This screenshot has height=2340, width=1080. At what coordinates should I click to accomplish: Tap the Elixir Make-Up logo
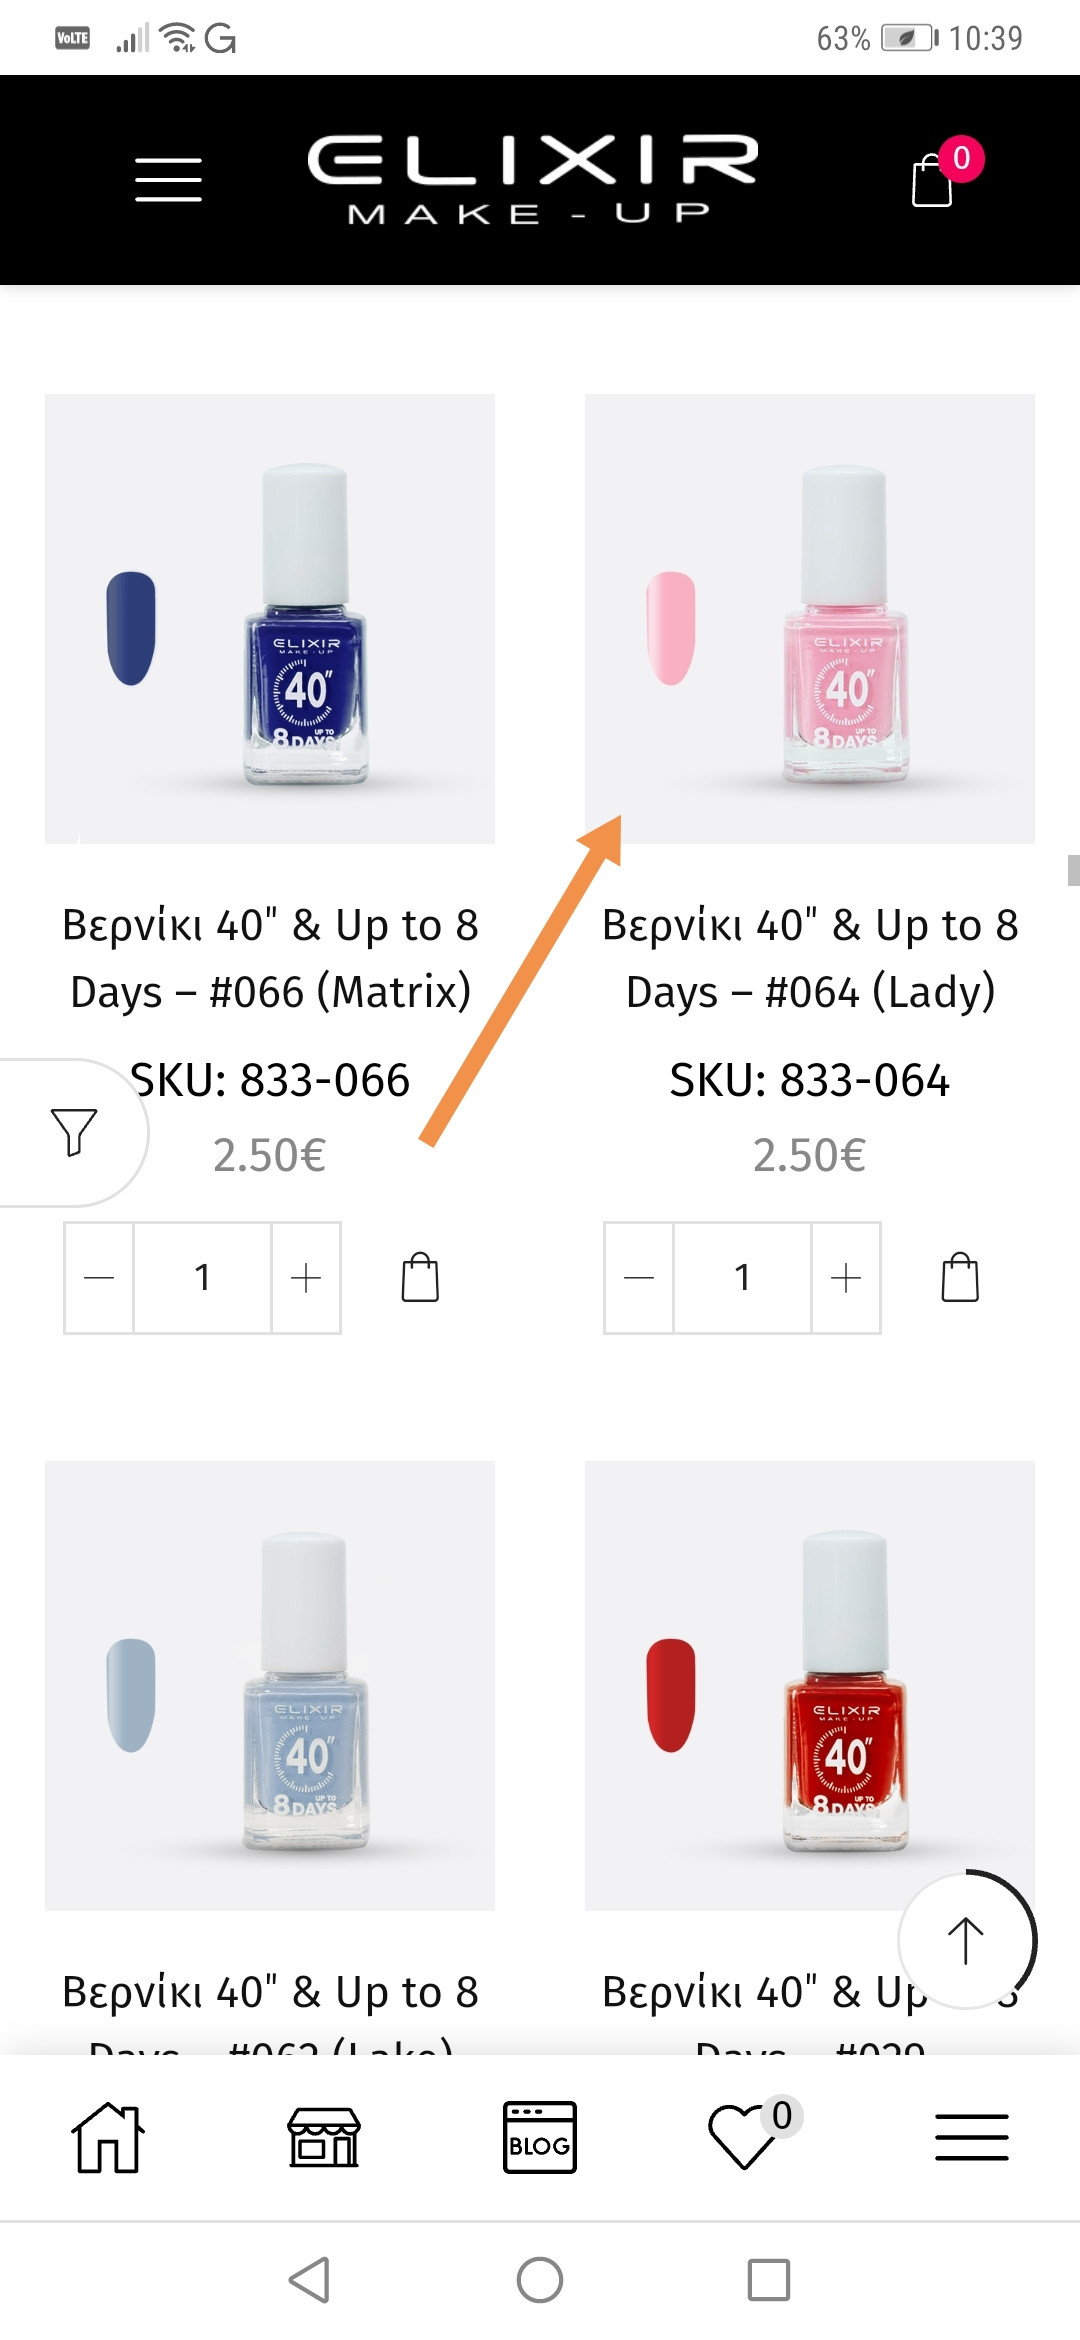click(532, 180)
